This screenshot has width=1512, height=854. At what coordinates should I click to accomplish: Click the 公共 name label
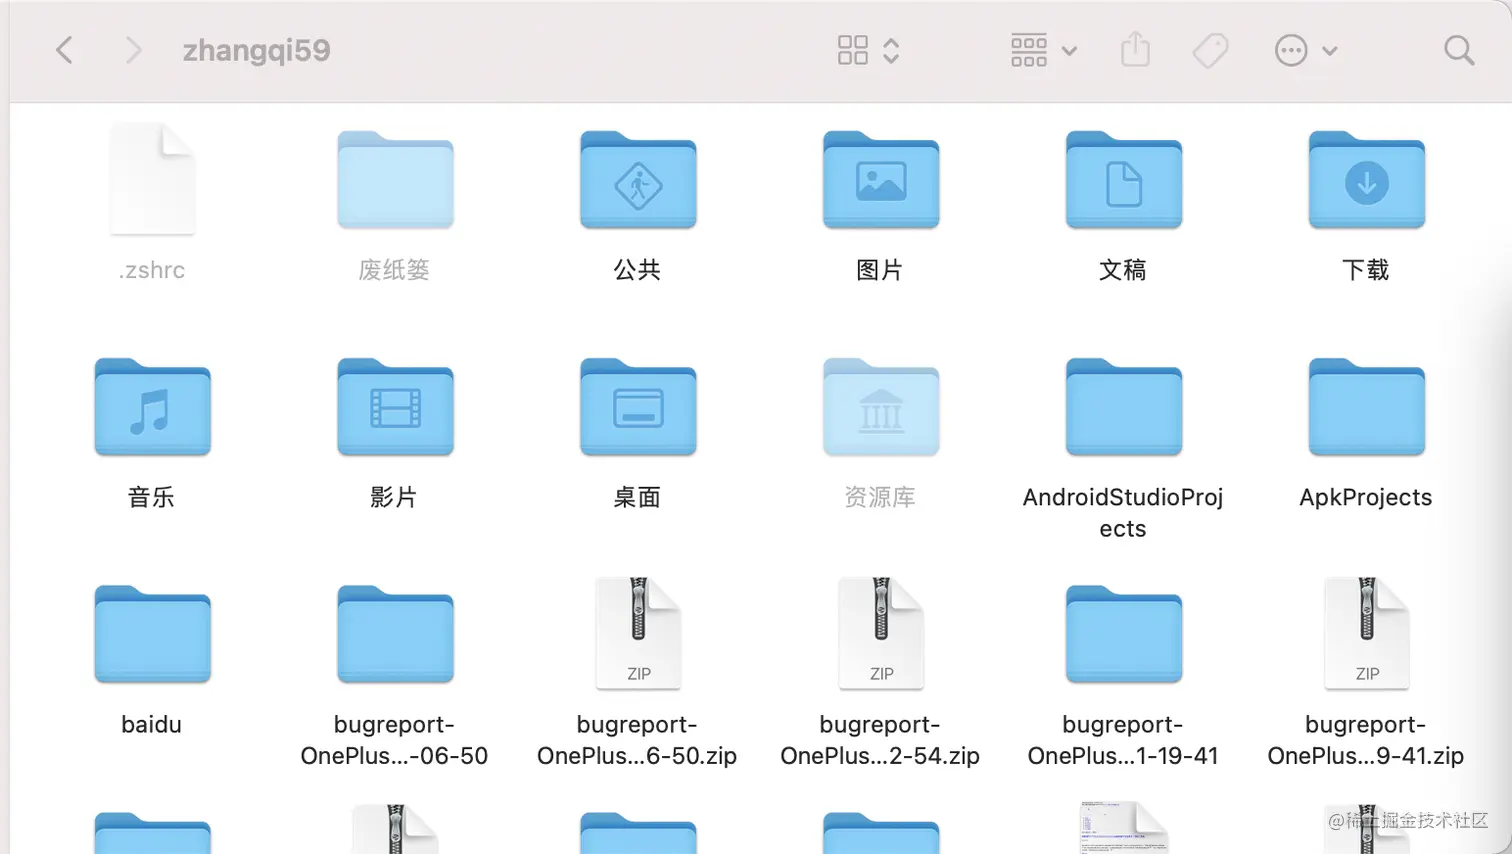637,270
